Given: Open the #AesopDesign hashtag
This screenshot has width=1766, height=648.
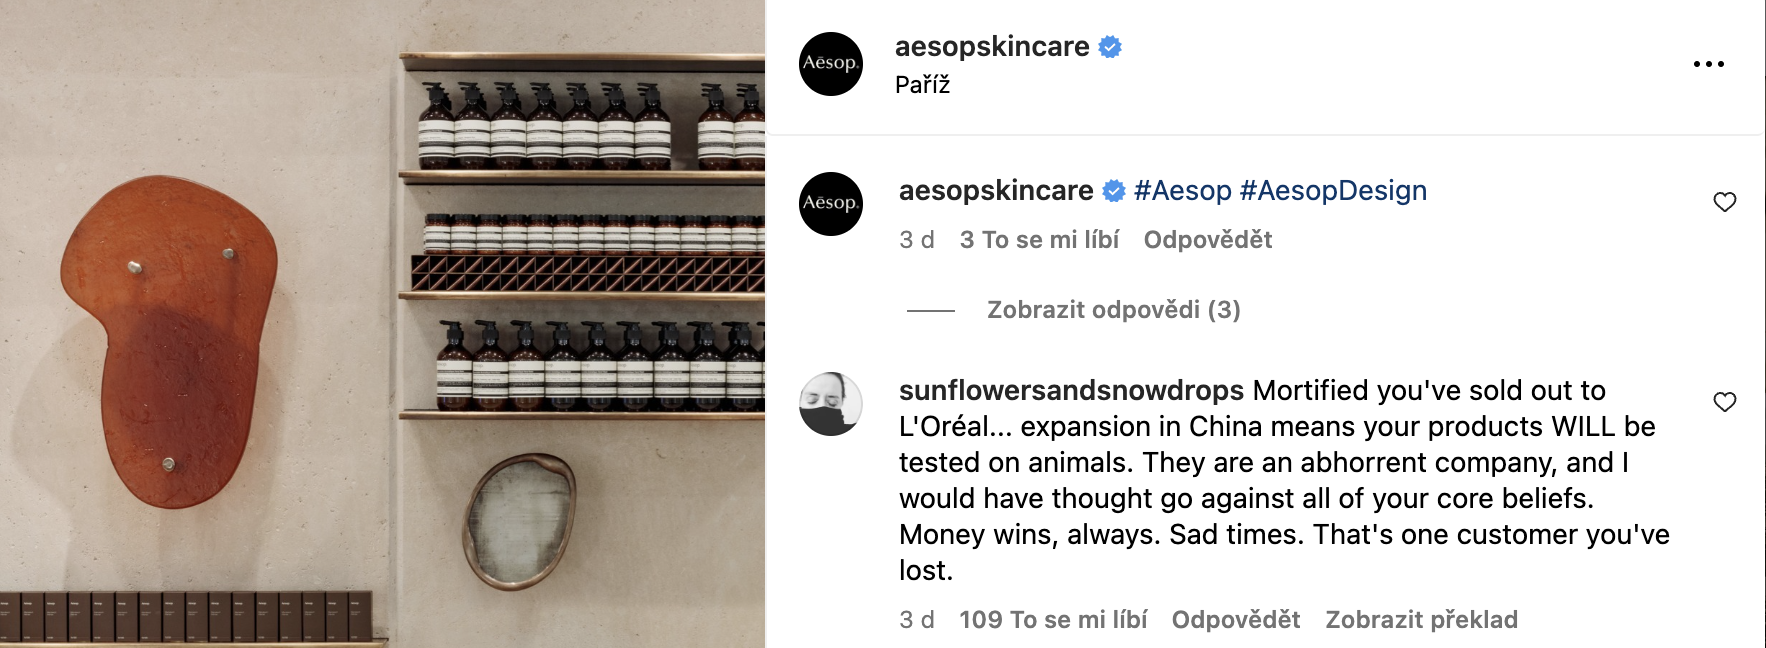Looking at the screenshot, I should pyautogui.click(x=1333, y=191).
